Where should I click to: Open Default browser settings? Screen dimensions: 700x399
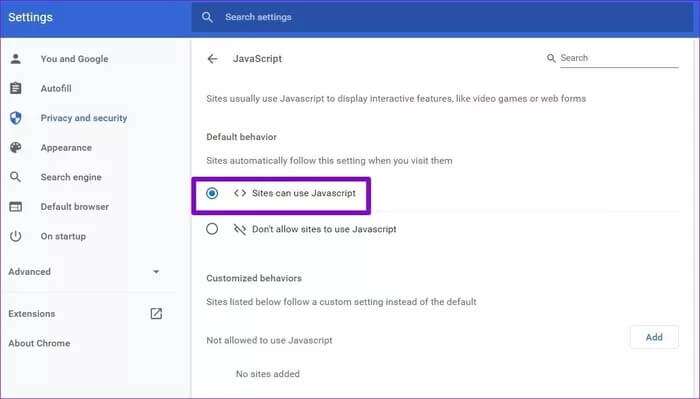[x=75, y=207]
